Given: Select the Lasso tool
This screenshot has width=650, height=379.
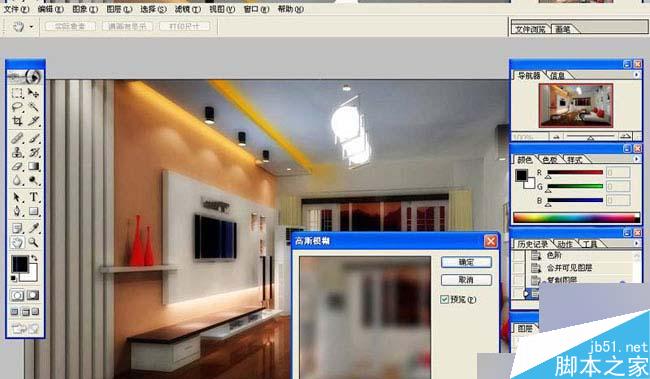Looking at the screenshot, I should 17,107.
